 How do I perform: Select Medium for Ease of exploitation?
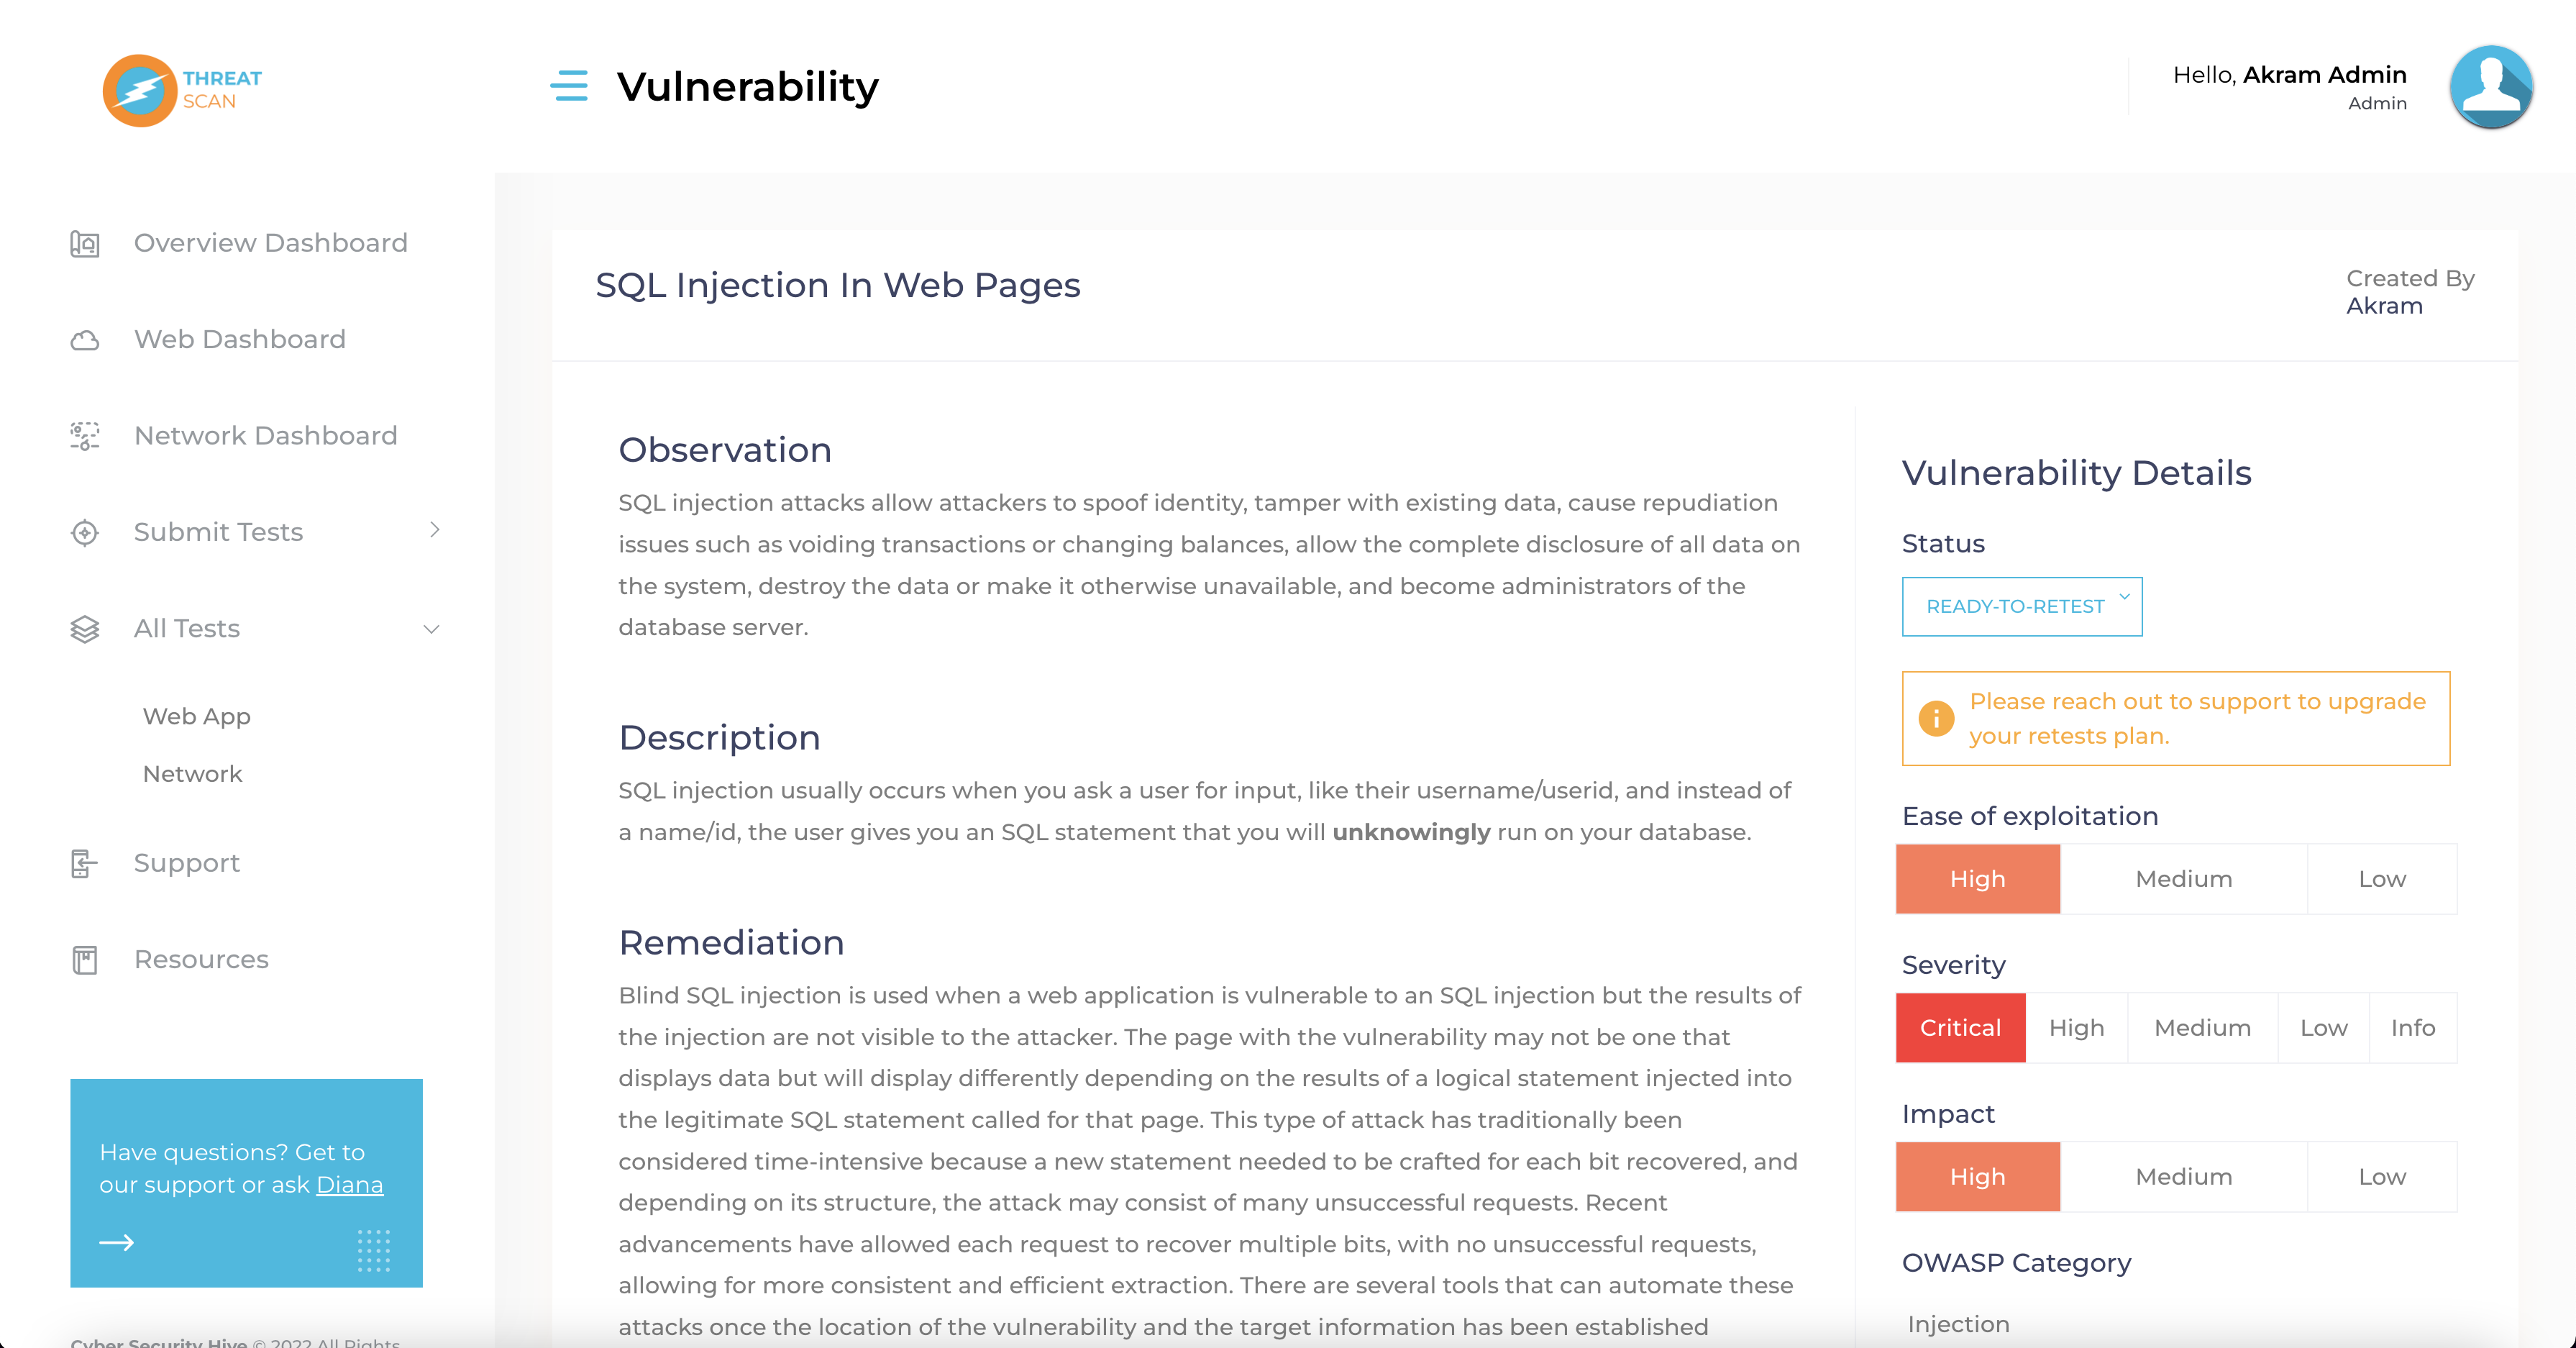[2183, 879]
